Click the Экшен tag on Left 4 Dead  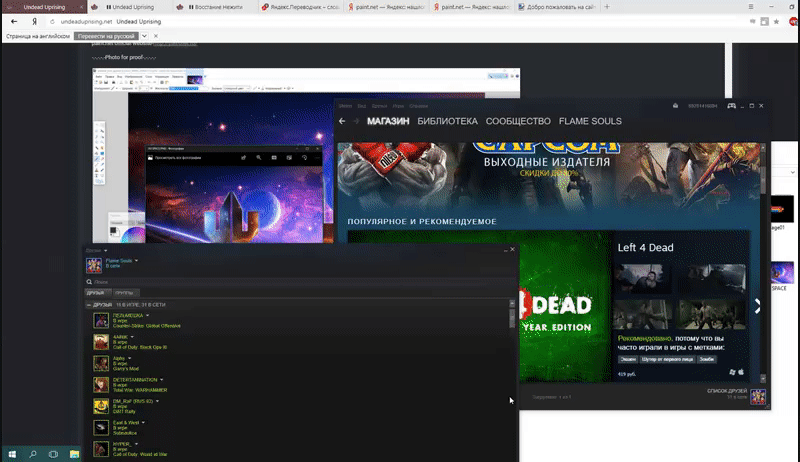(x=628, y=360)
